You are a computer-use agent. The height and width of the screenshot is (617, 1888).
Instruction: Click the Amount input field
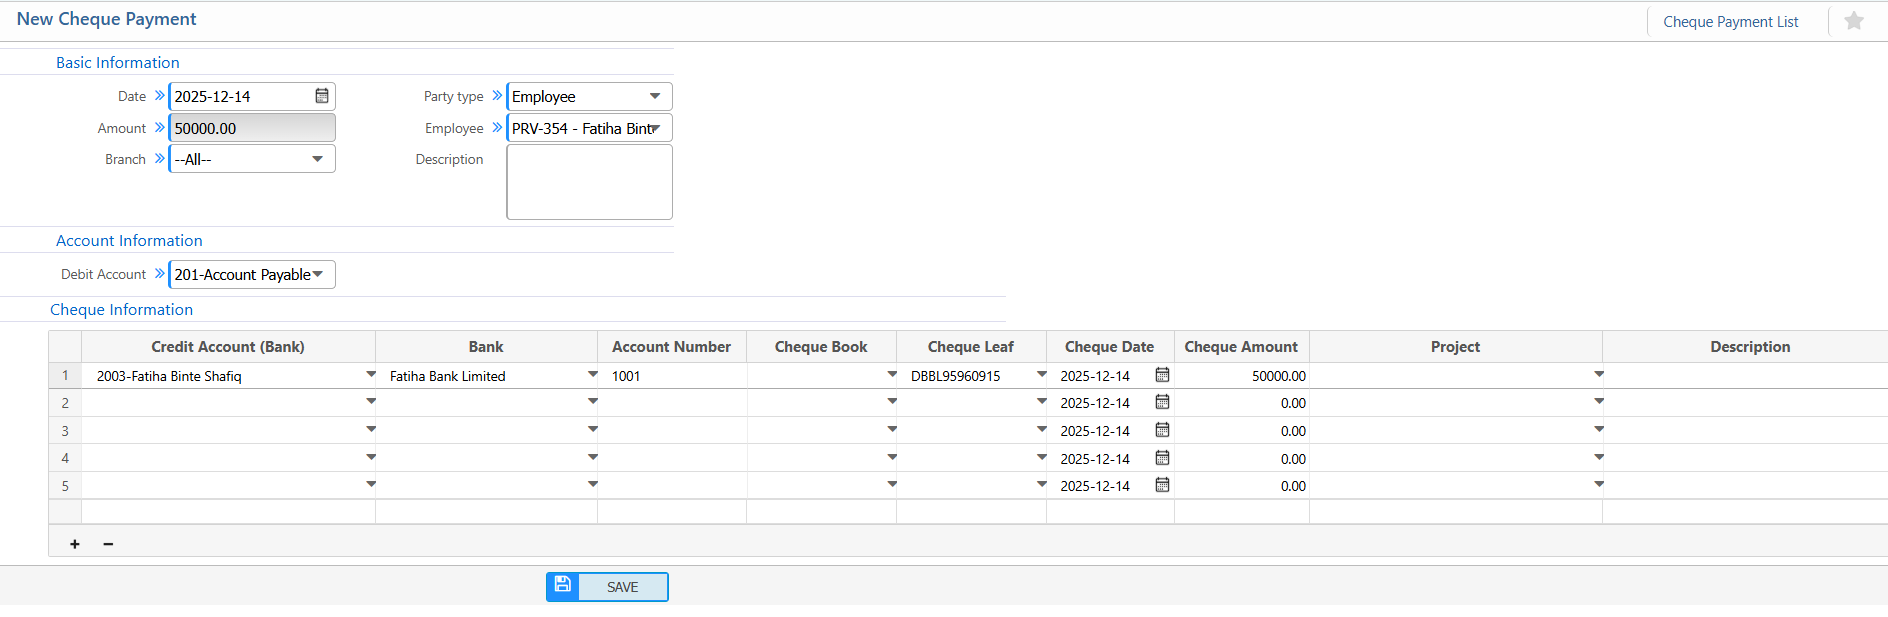pos(252,128)
